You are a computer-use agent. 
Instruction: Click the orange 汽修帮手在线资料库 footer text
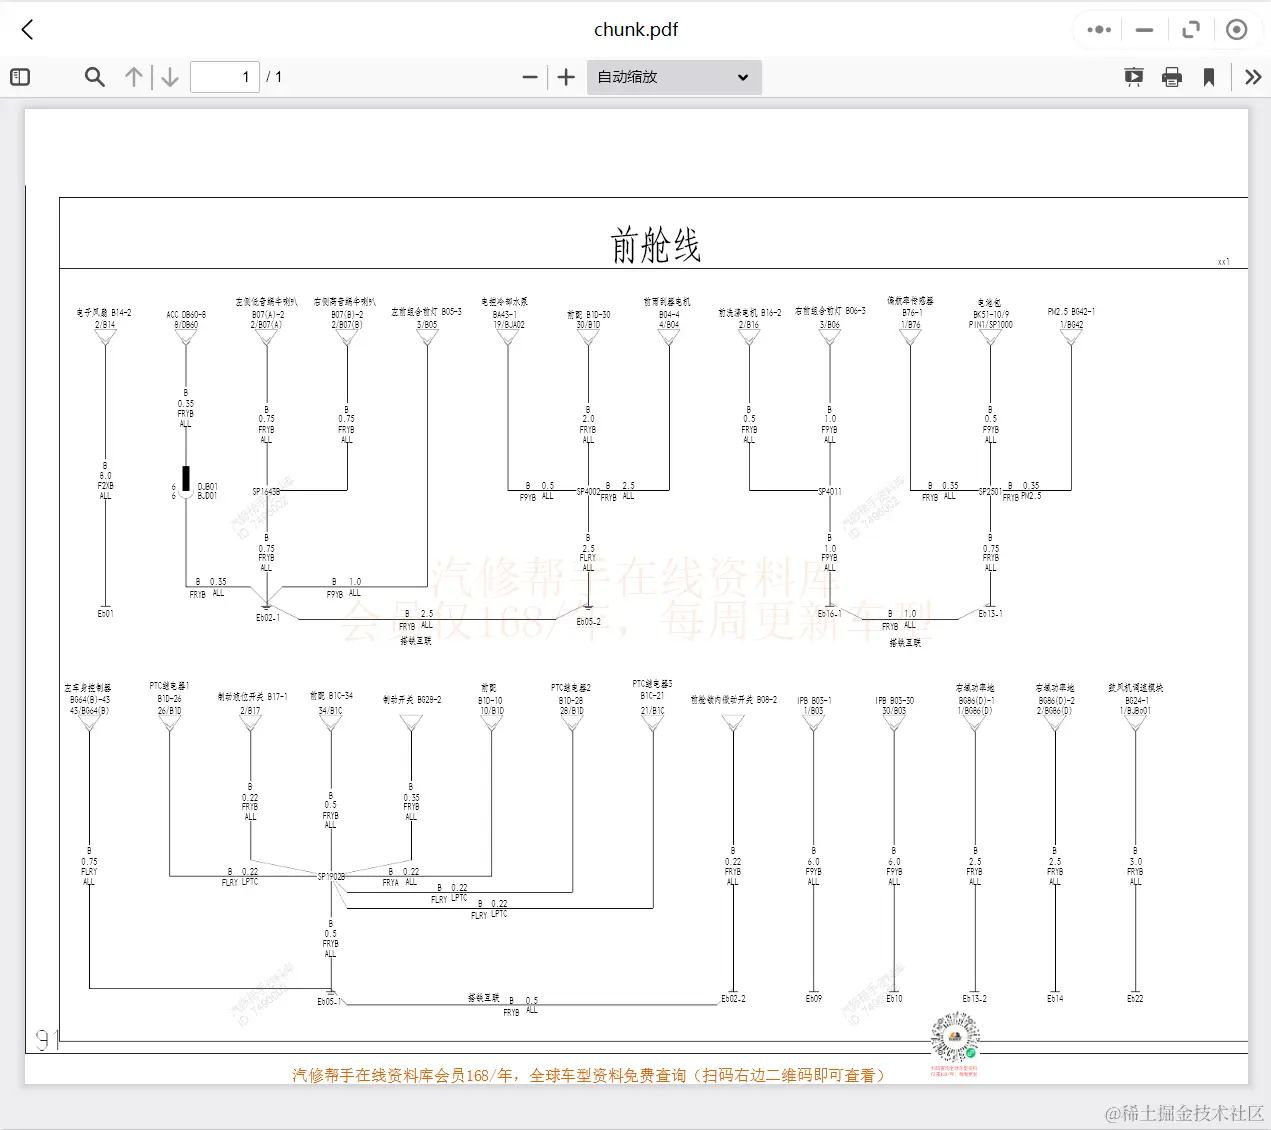pyautogui.click(x=588, y=1075)
